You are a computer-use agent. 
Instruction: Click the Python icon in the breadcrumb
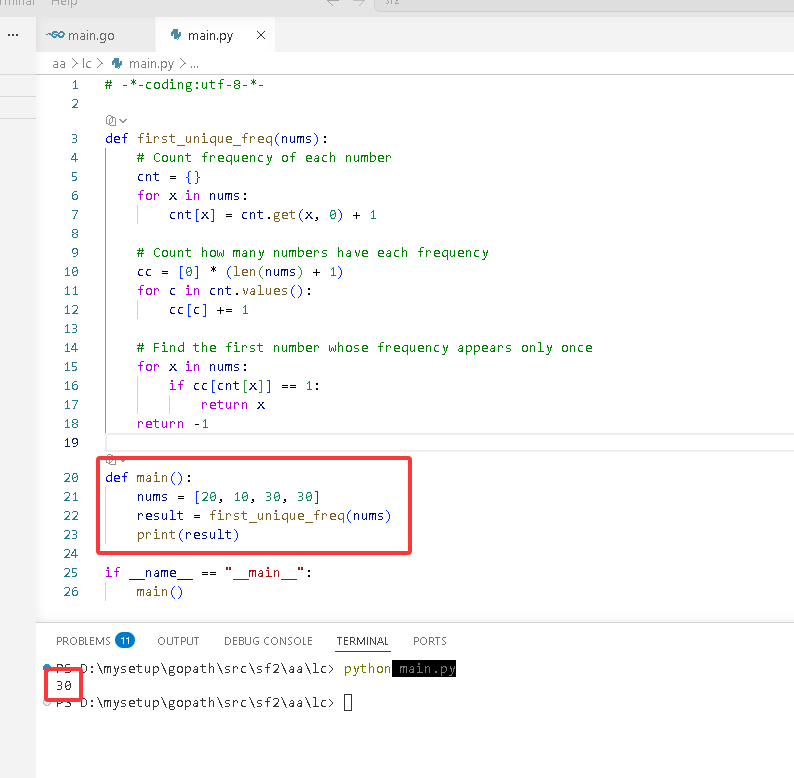coord(116,63)
